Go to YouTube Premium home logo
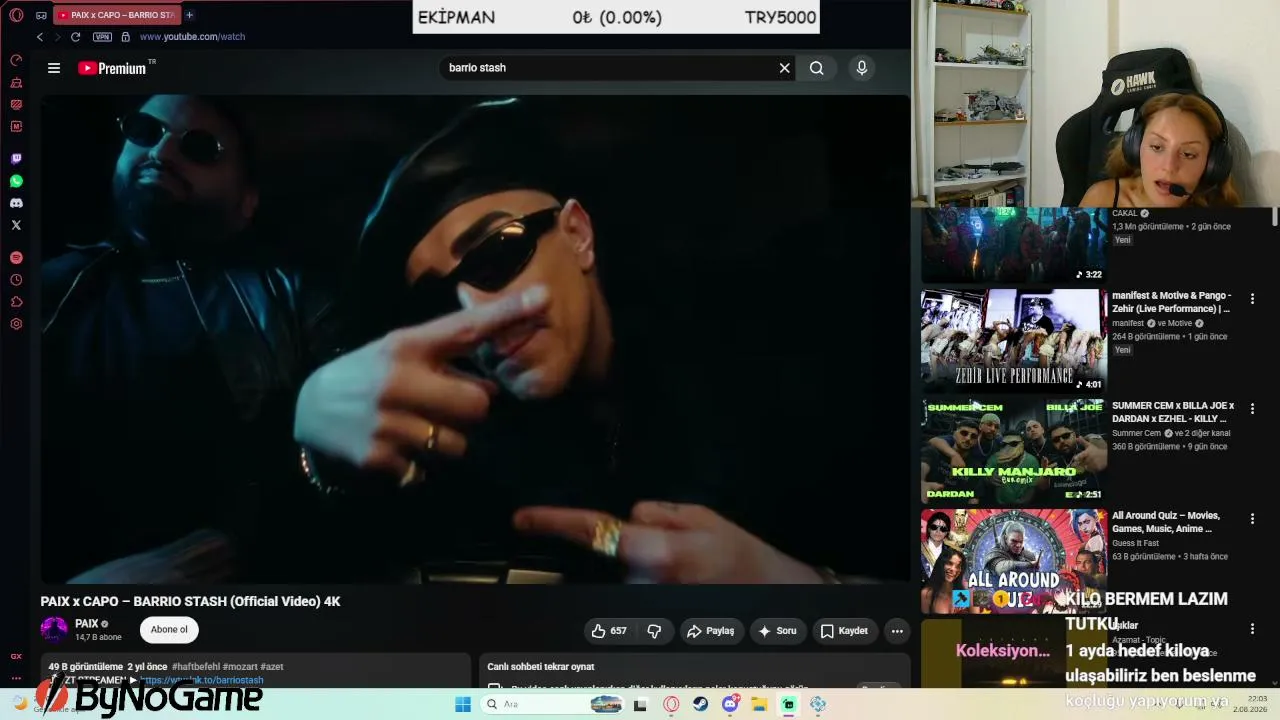The height and width of the screenshot is (720, 1280). pyautogui.click(x=112, y=68)
